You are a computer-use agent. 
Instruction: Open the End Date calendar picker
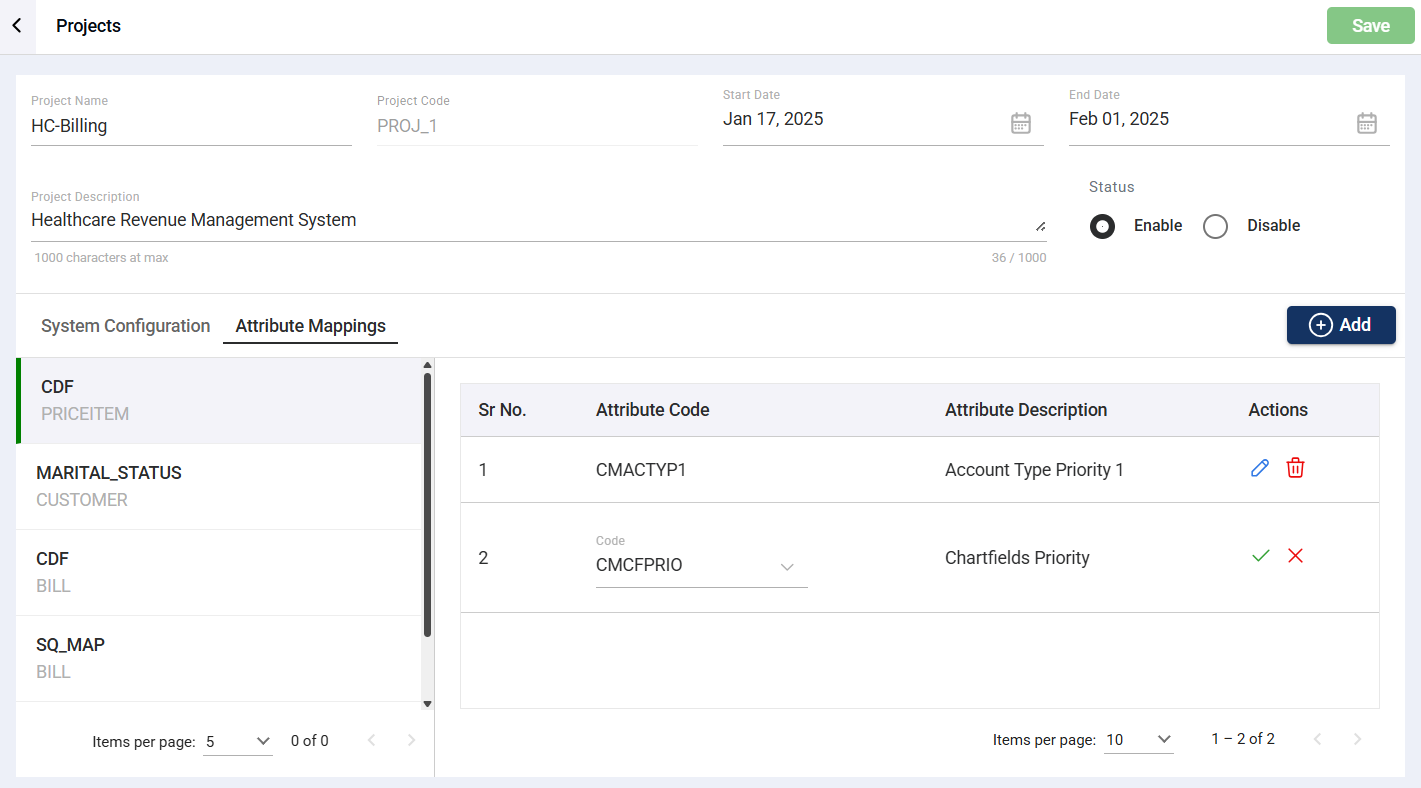1366,123
